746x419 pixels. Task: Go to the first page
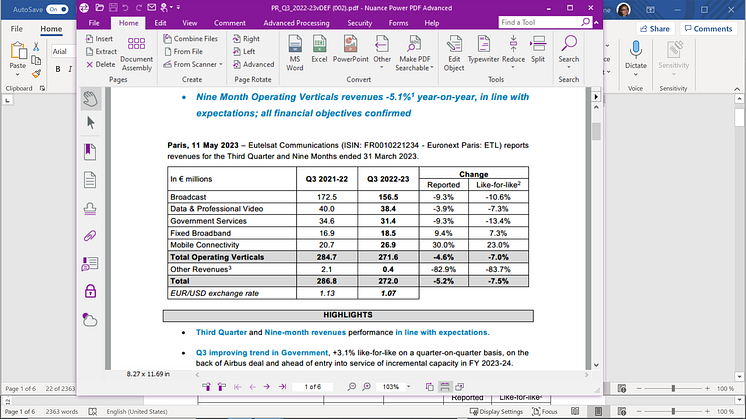coord(237,387)
